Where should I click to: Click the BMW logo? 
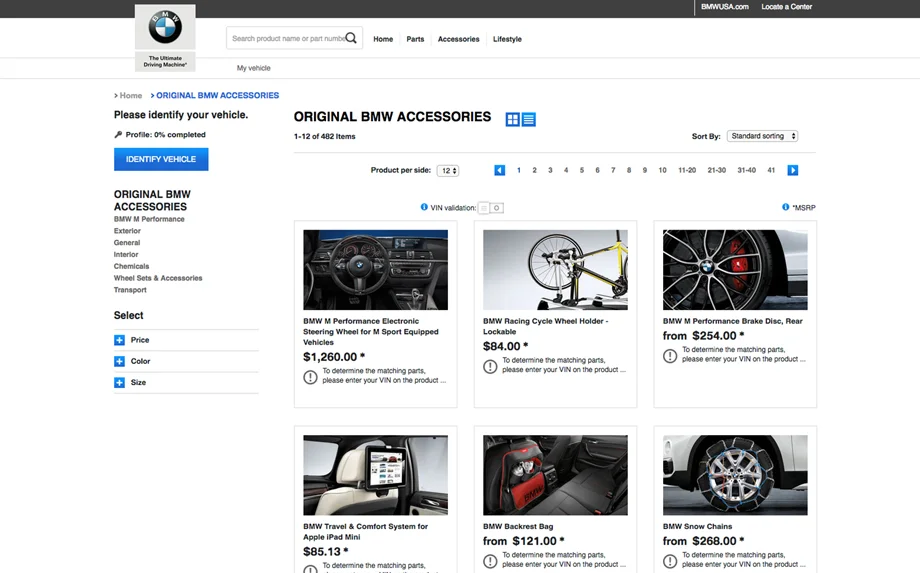tap(165, 27)
